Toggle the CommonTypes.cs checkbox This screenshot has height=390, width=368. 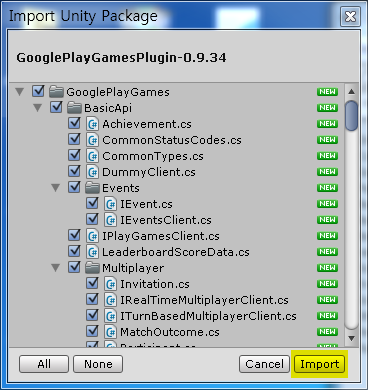click(74, 155)
